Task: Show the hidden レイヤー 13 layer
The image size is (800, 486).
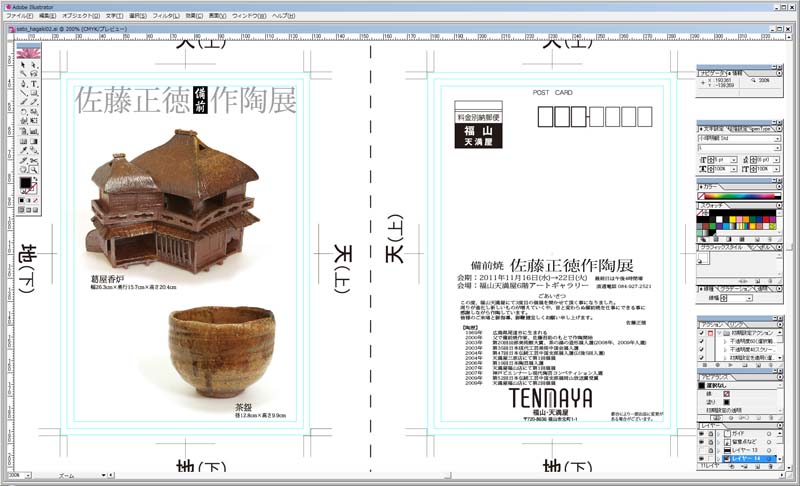Action: [x=702, y=450]
